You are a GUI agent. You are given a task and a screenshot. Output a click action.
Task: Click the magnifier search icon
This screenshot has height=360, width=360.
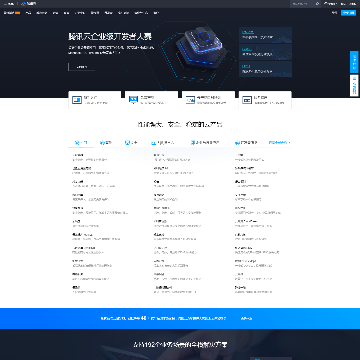point(317,4)
